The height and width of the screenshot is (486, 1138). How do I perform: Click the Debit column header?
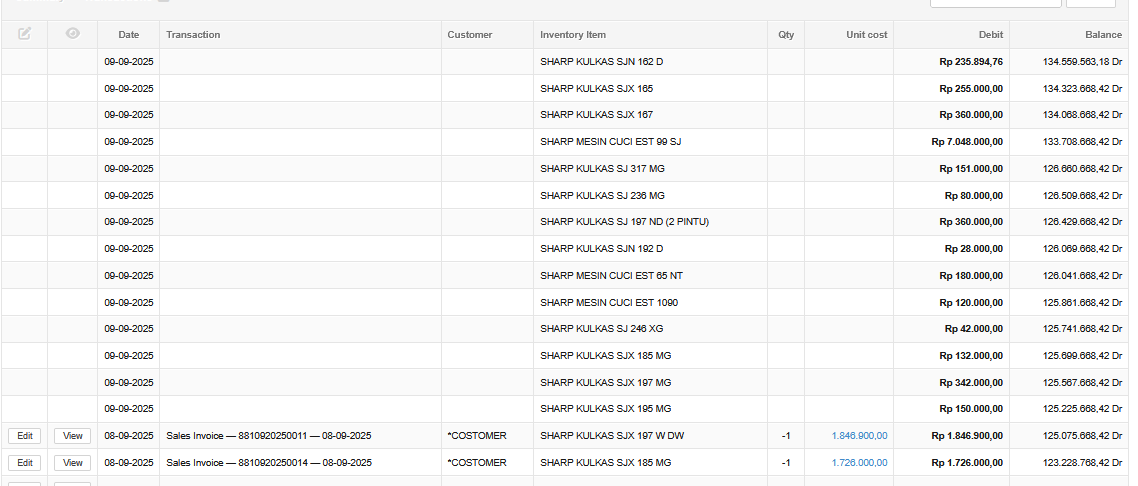991,35
